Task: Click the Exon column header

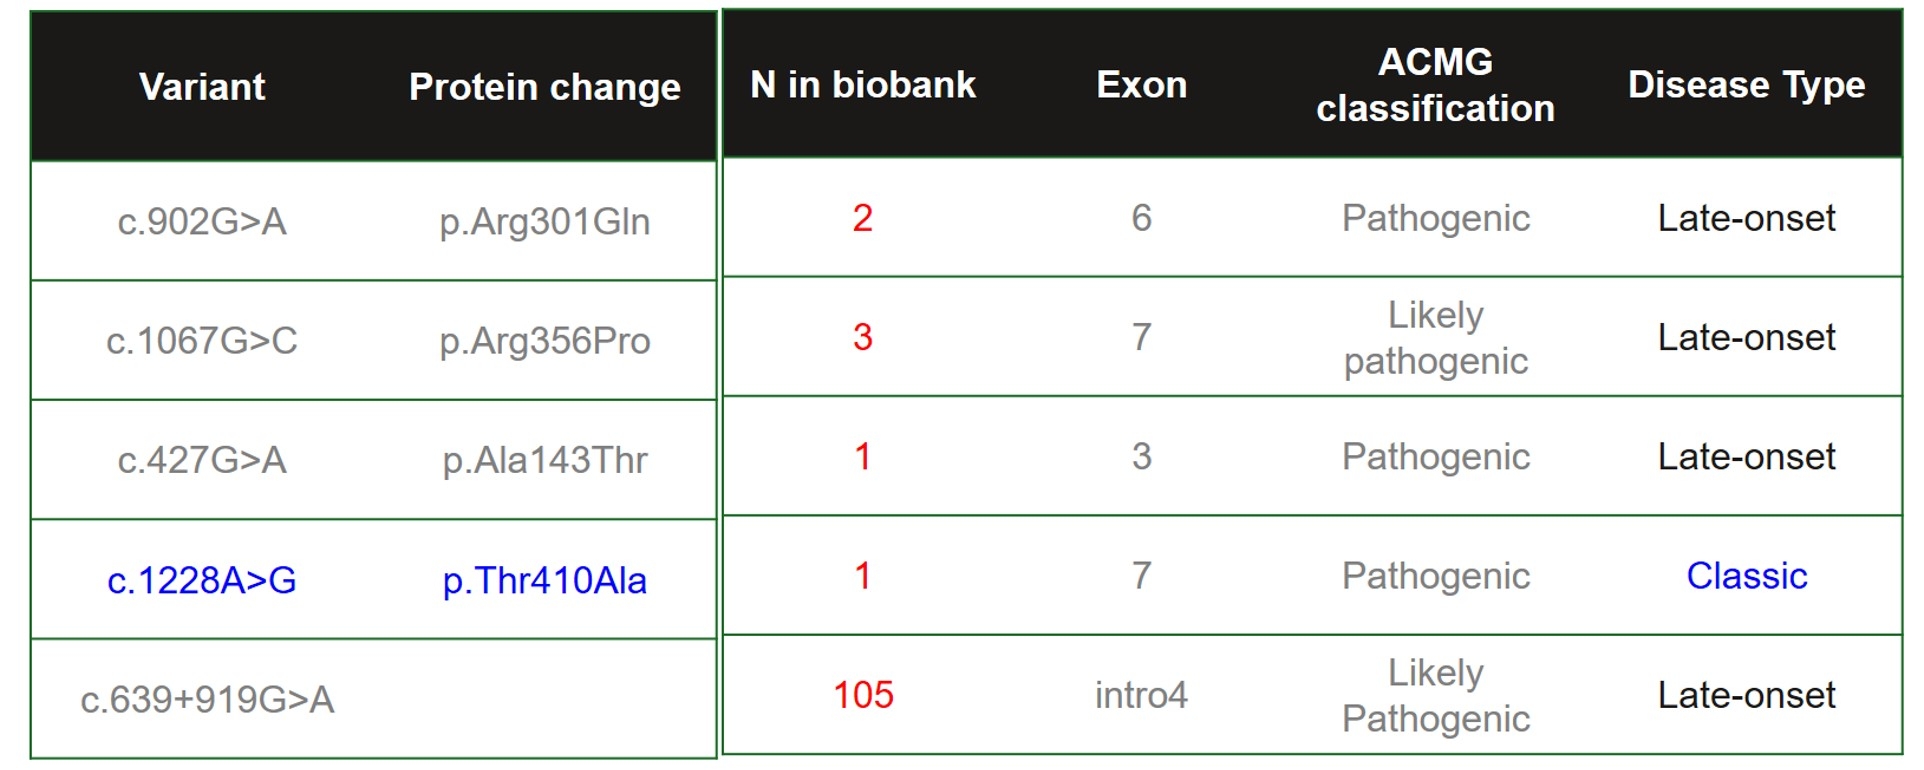Action: tap(1141, 85)
